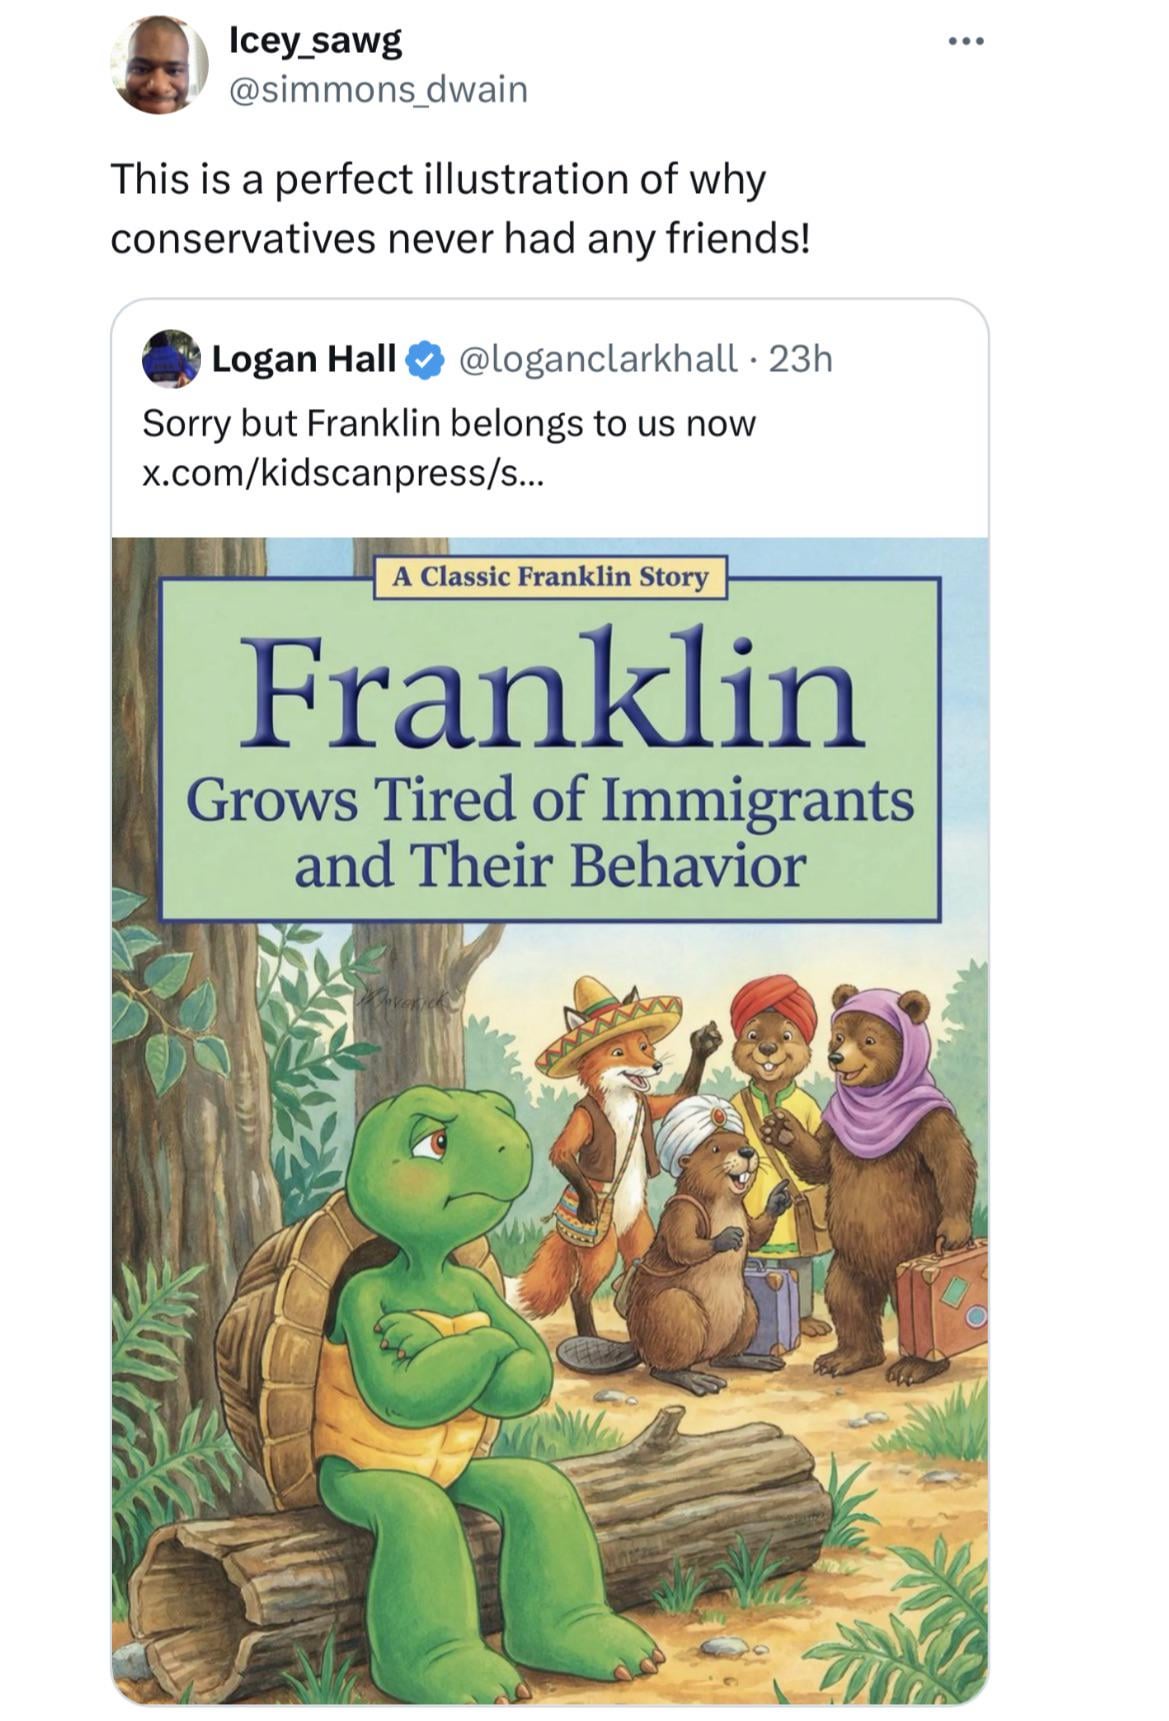Click Logan Hall's small profile avatar

tap(169, 358)
